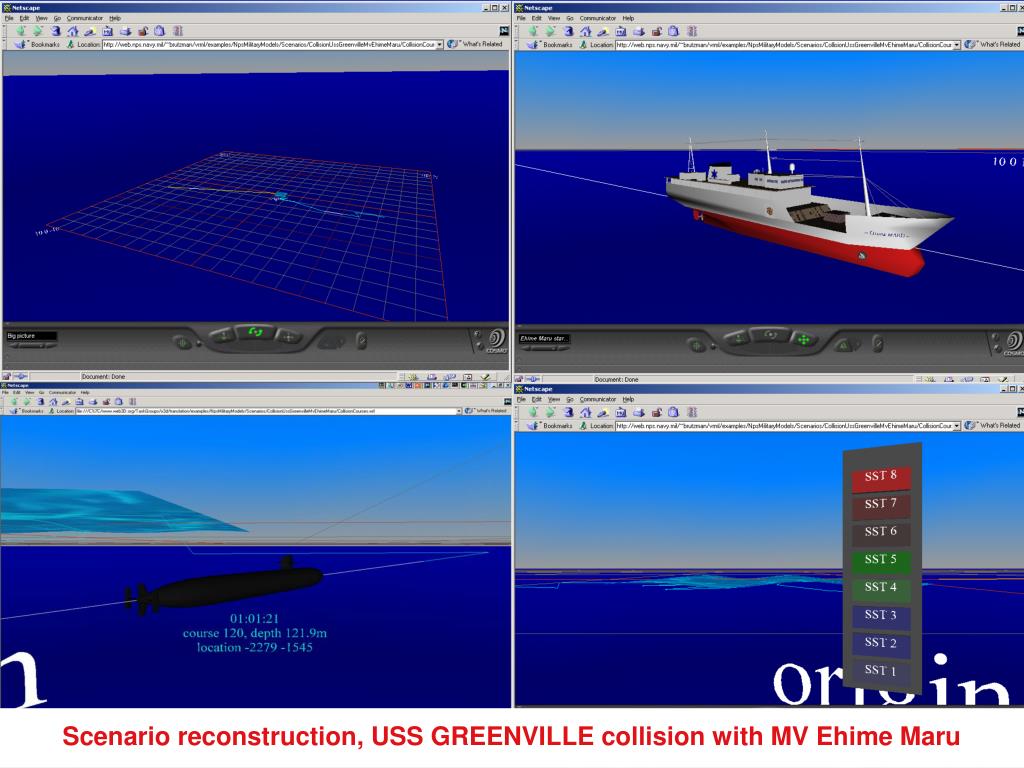1024x768 pixels.
Task: Click the SST 2 button
Action: click(881, 643)
